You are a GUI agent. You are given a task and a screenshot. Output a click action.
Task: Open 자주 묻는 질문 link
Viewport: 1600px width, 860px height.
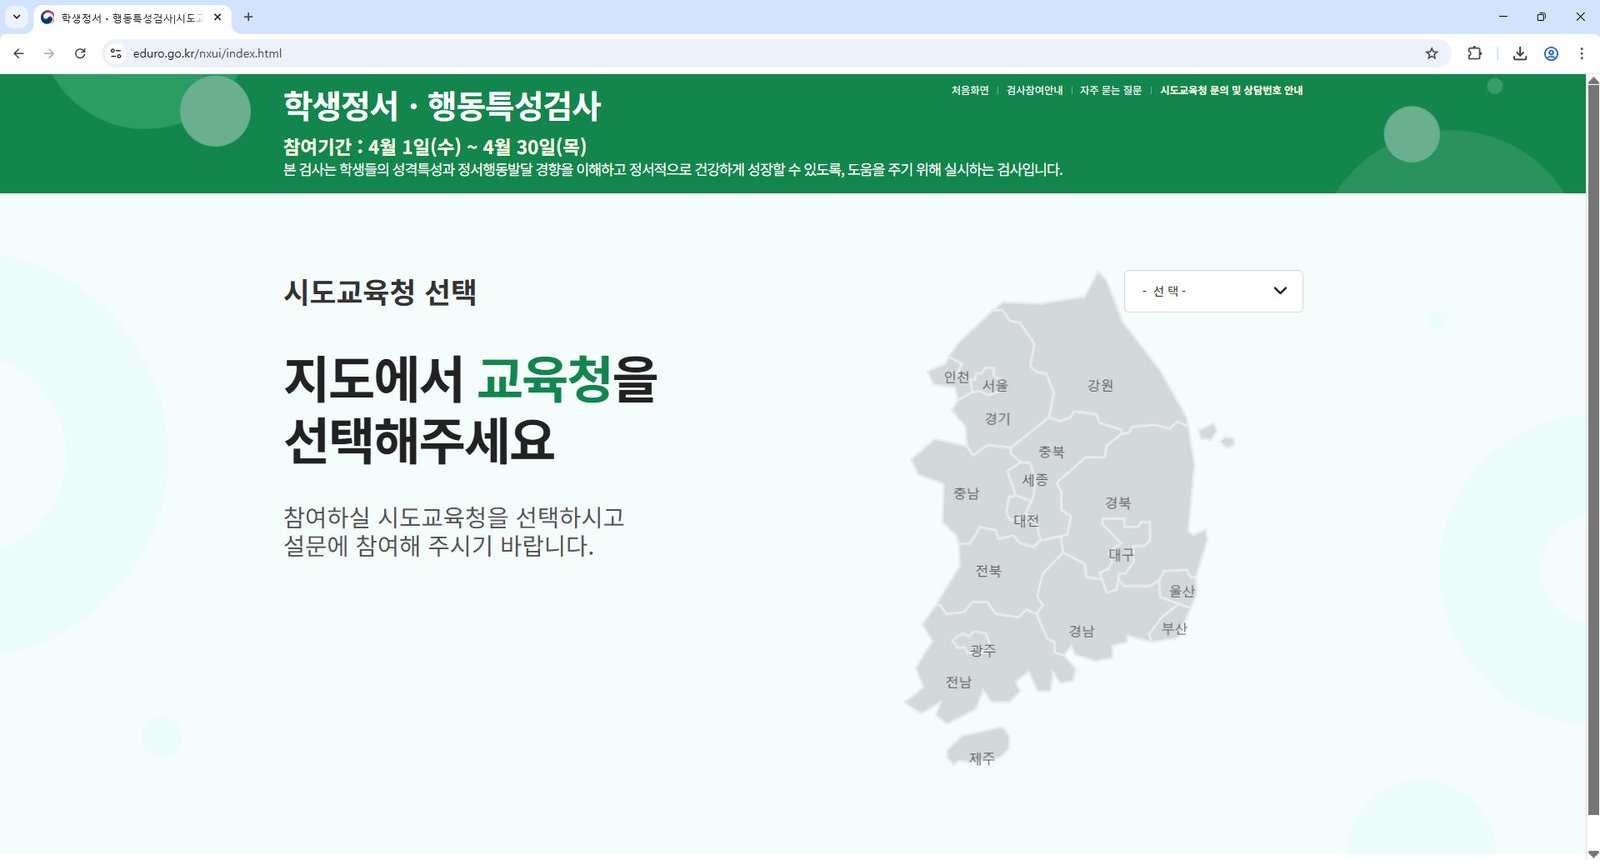(1110, 91)
